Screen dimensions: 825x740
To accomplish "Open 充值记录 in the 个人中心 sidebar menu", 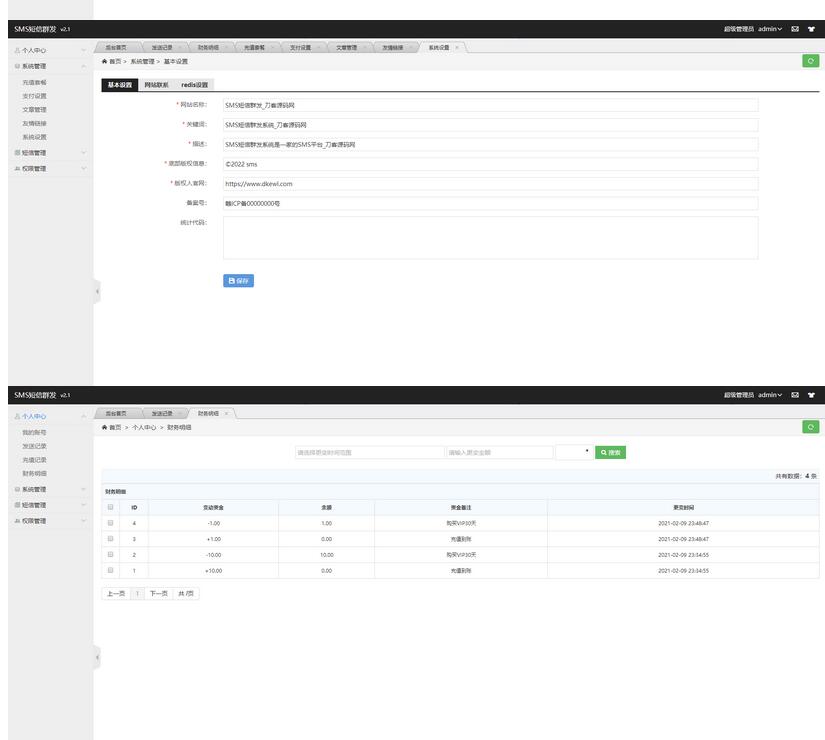I will 35,460.
